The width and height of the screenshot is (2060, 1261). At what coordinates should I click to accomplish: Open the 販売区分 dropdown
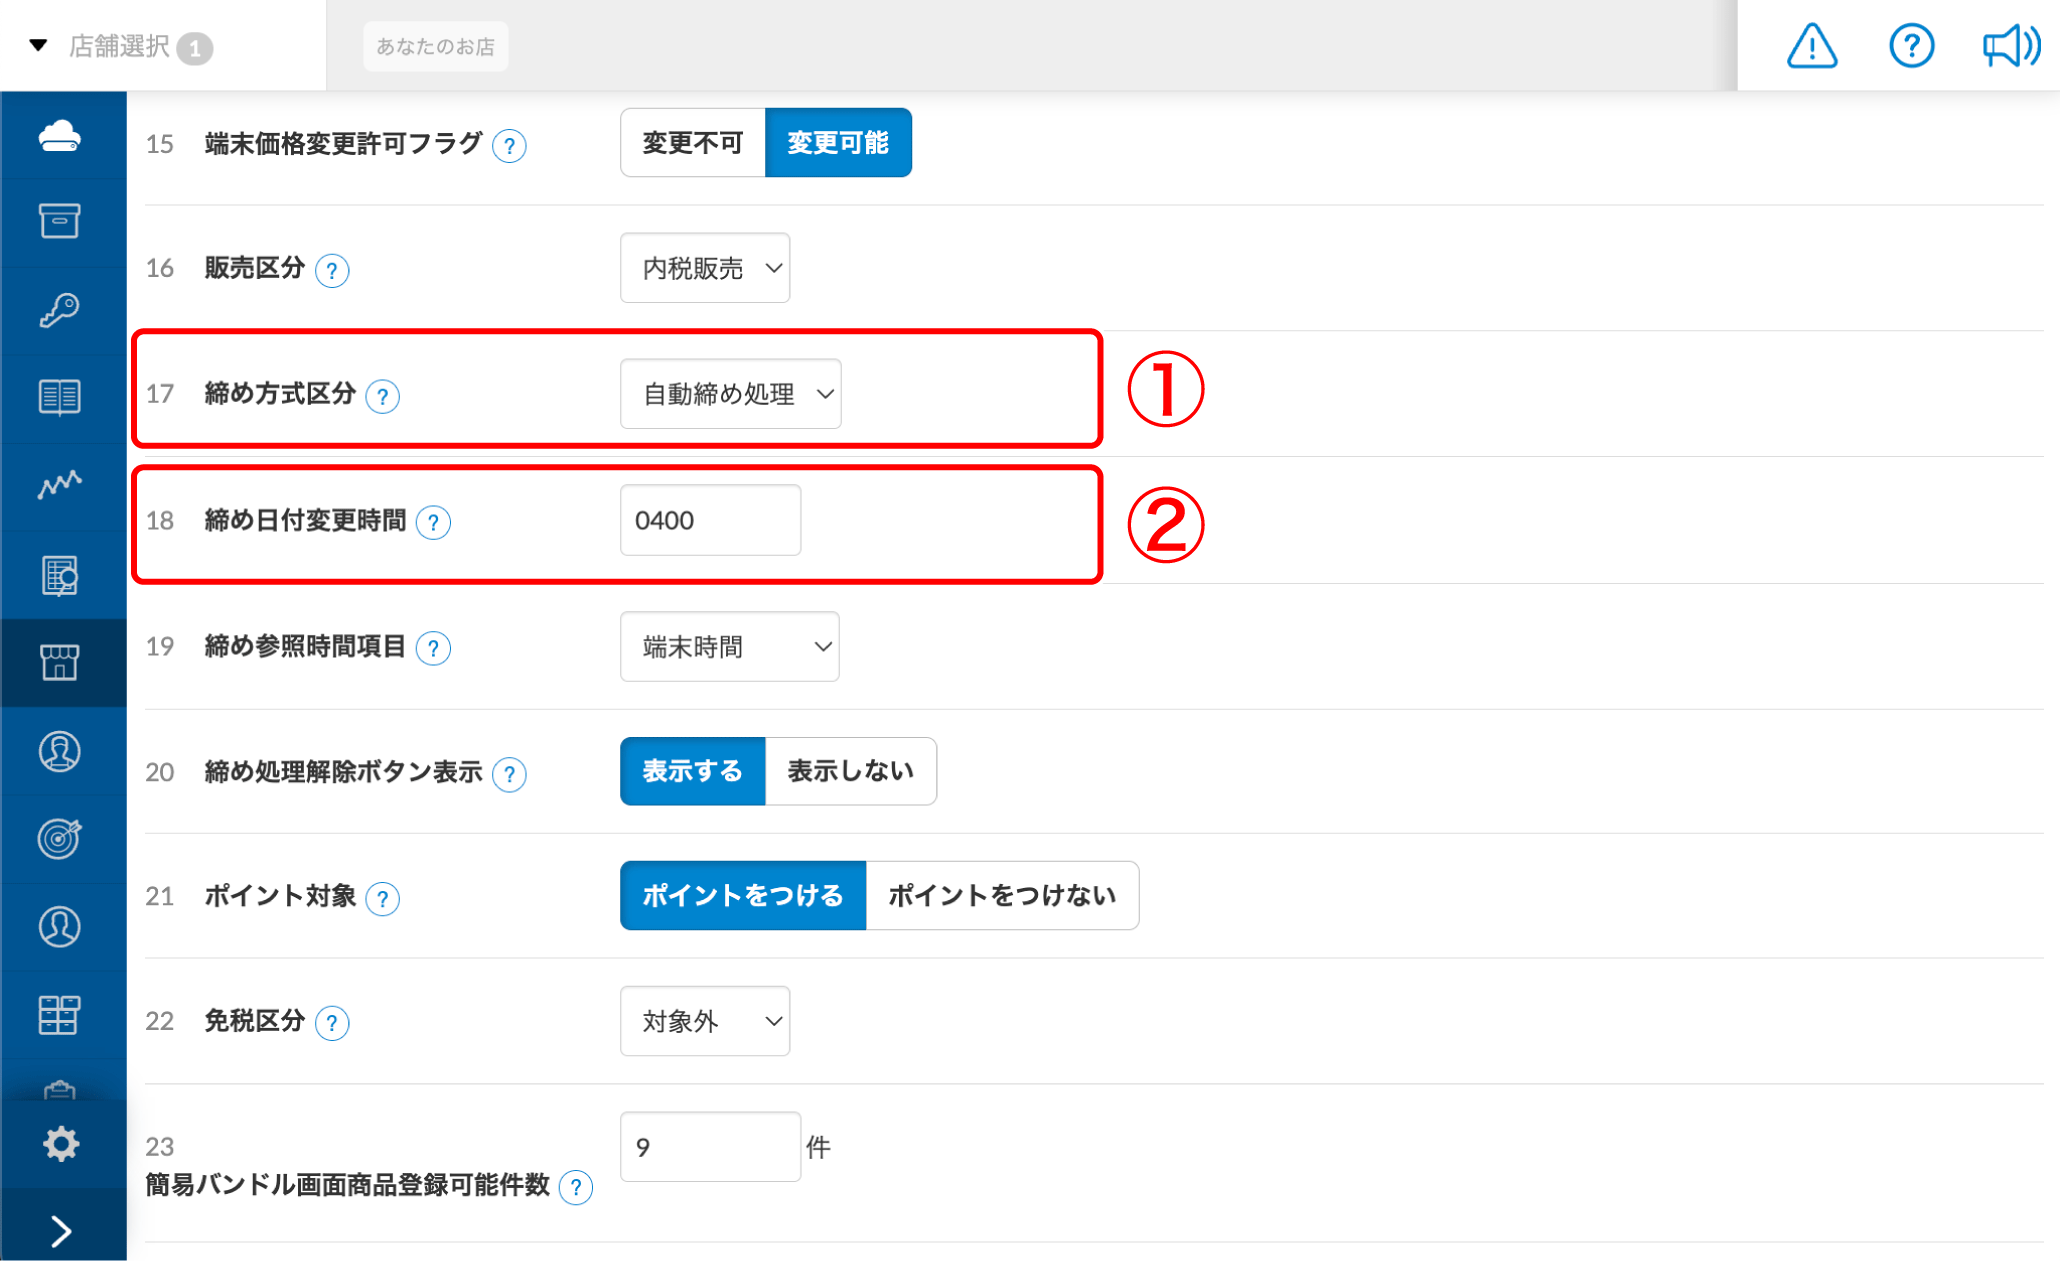pos(705,267)
